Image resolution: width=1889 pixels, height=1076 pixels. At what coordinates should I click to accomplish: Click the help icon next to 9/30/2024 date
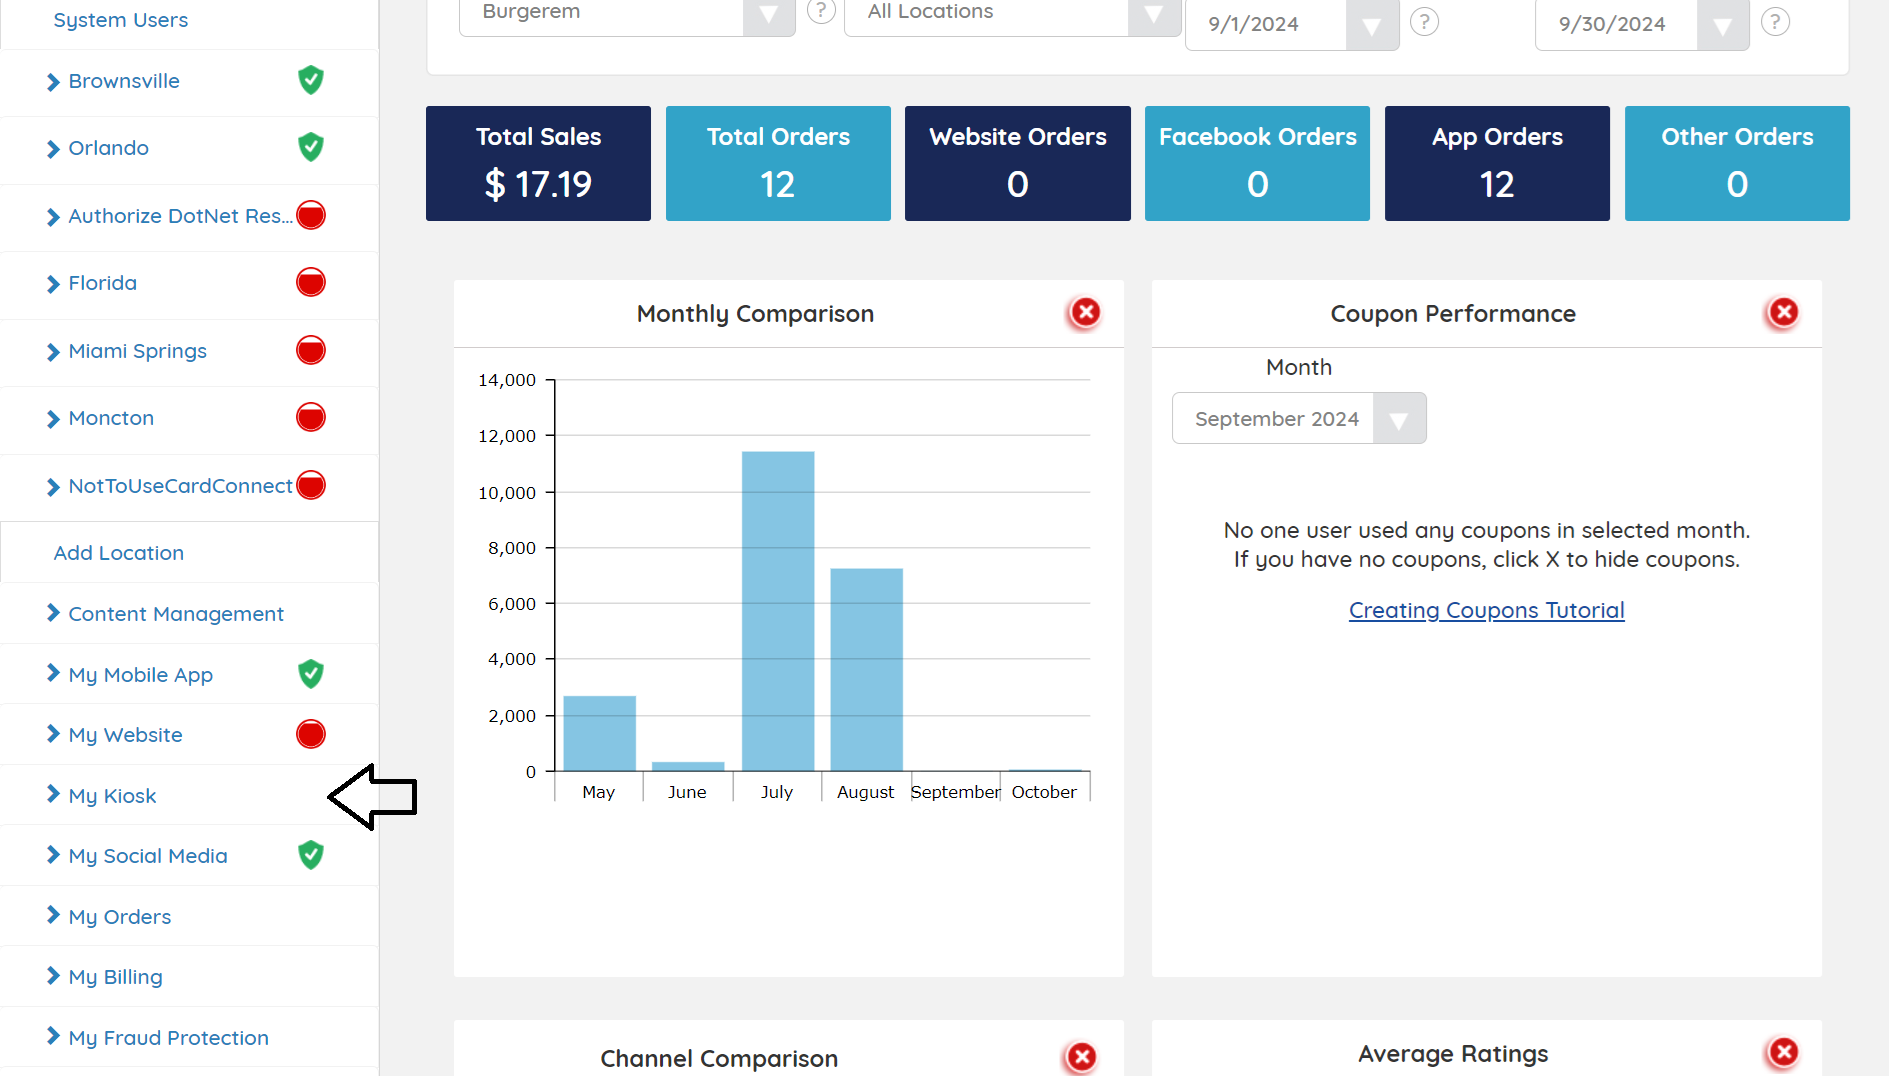tap(1775, 21)
